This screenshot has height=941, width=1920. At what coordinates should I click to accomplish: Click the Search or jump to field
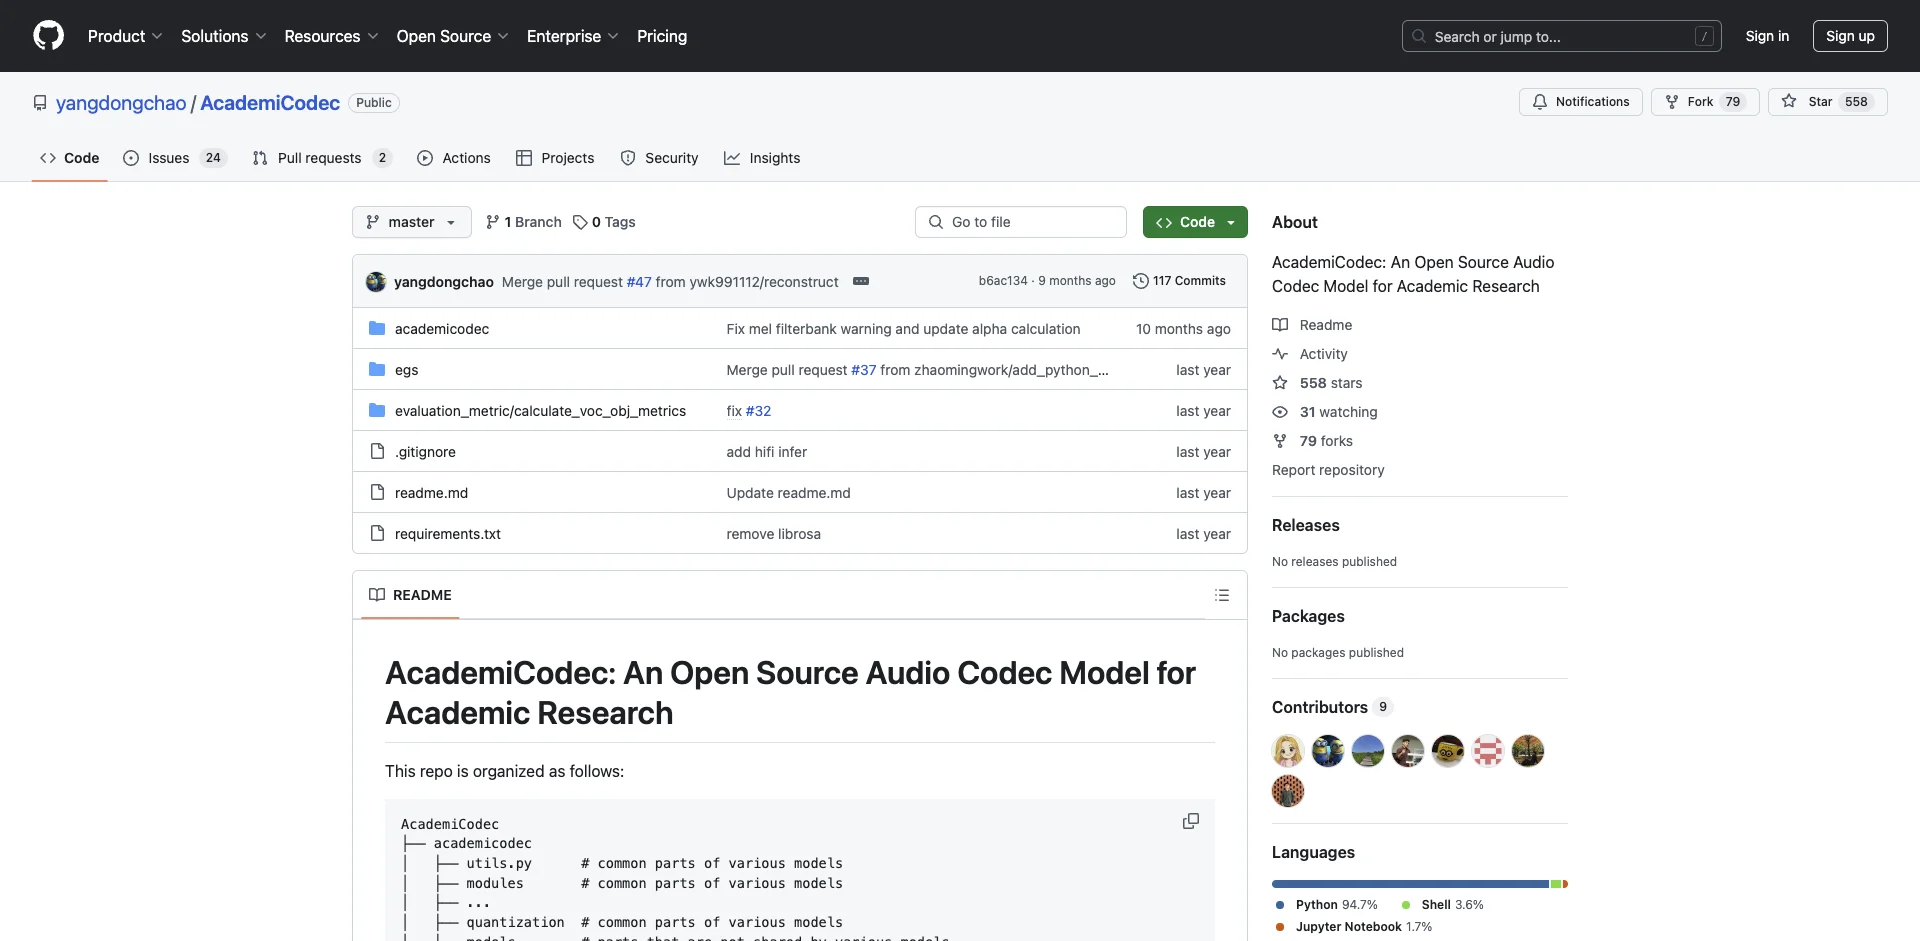(1561, 36)
